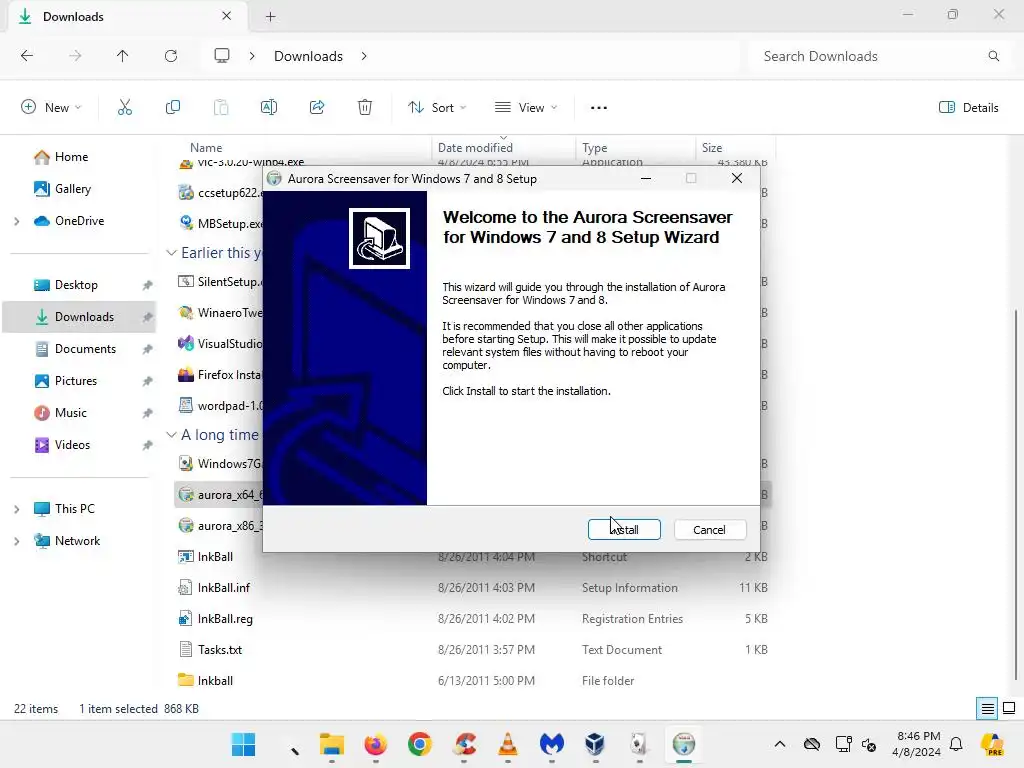1024x768 pixels.
Task: Go back with the Back arrow
Action: coord(27,56)
